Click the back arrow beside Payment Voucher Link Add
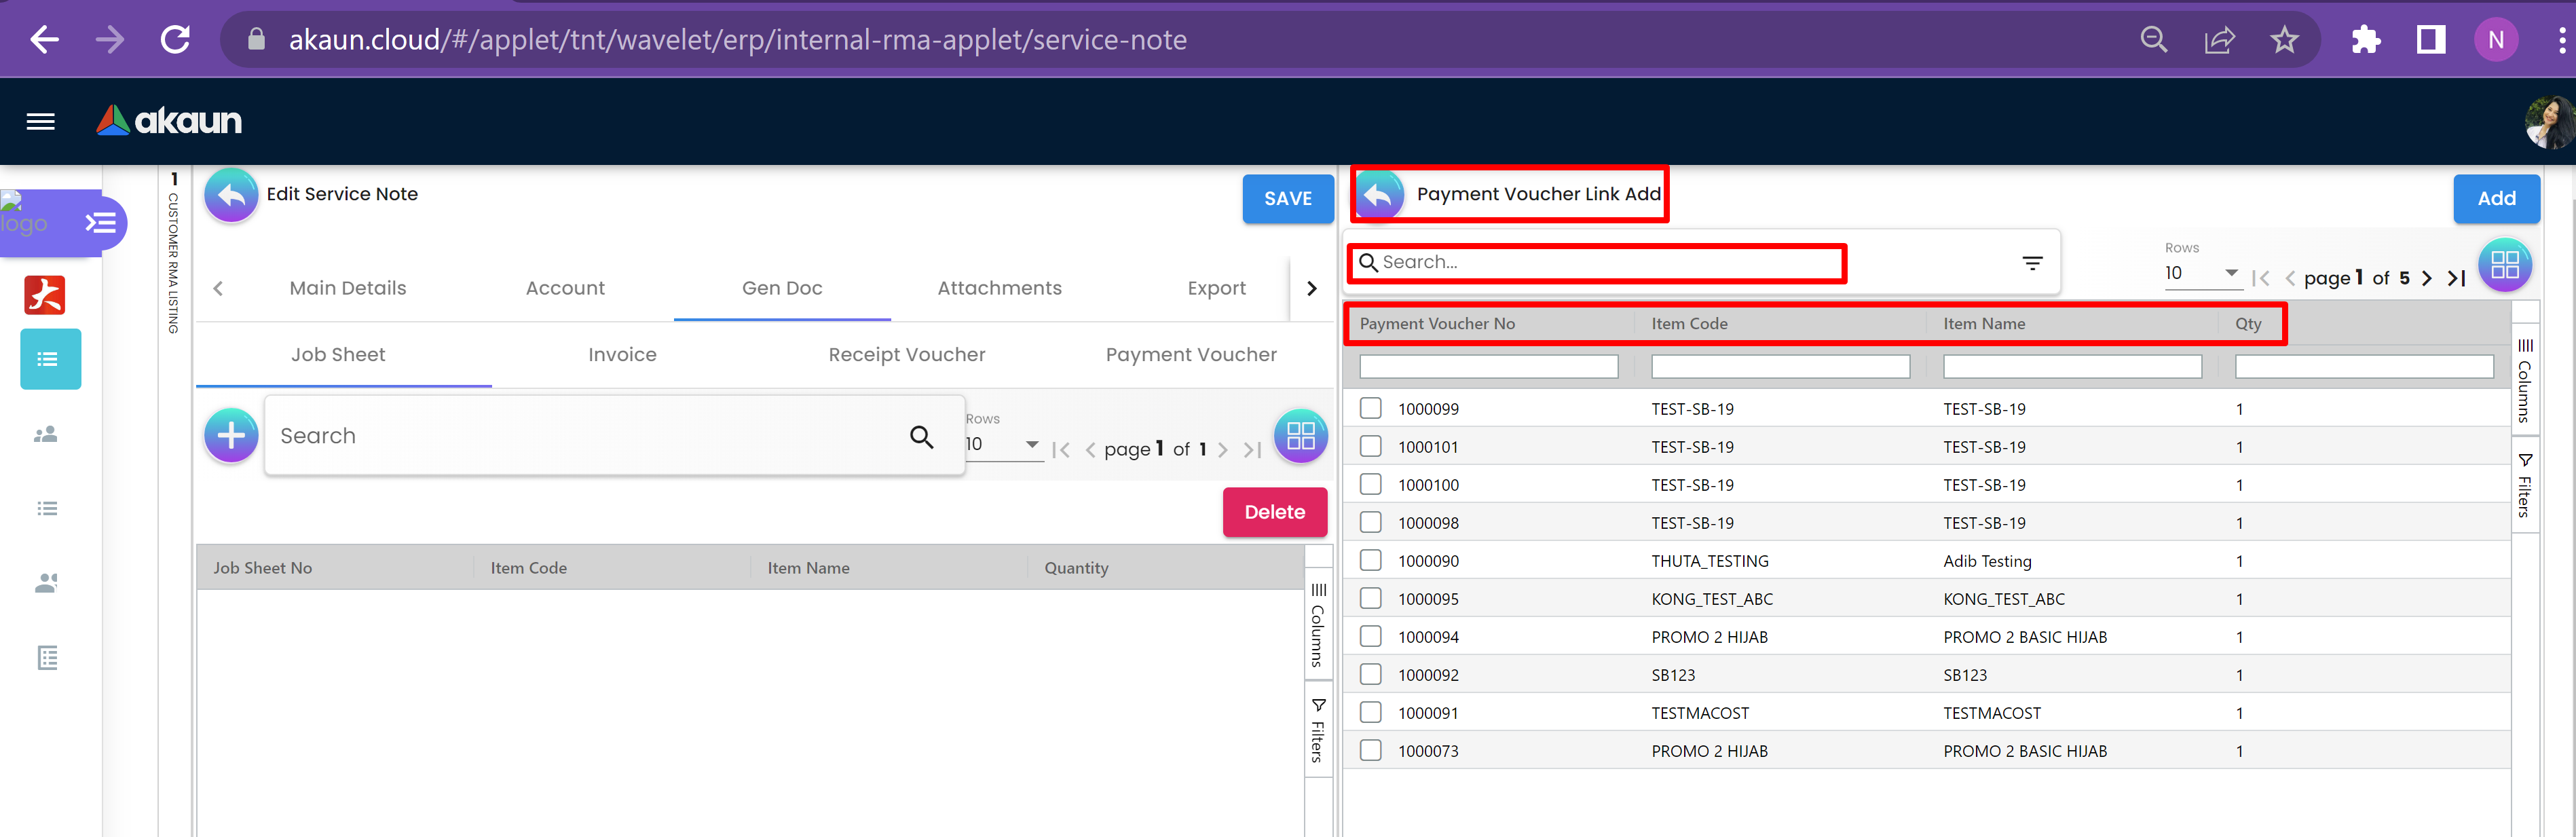2576x837 pixels. click(x=1379, y=195)
